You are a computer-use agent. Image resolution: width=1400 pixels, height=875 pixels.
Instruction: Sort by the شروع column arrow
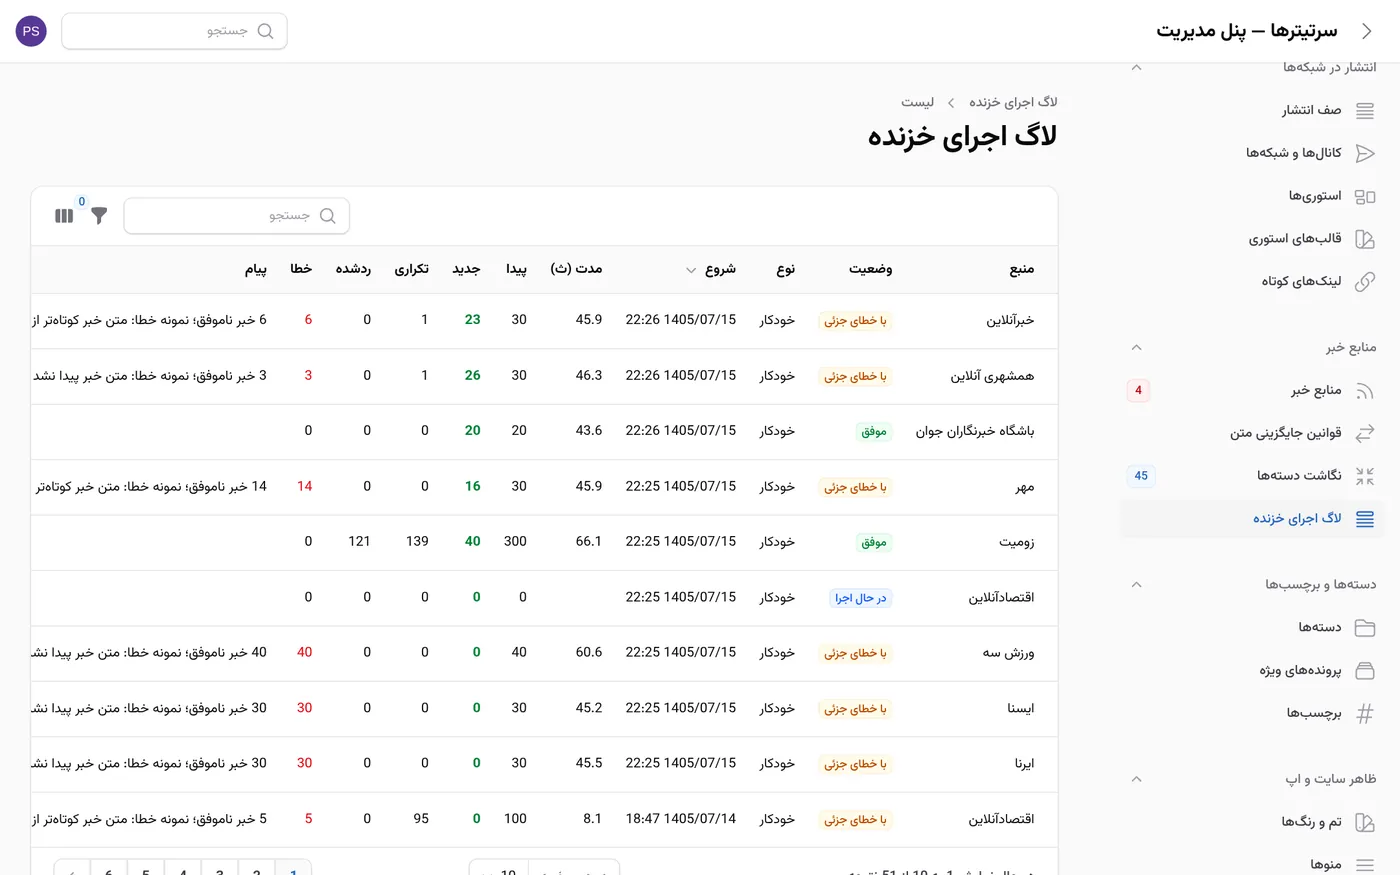coord(690,270)
